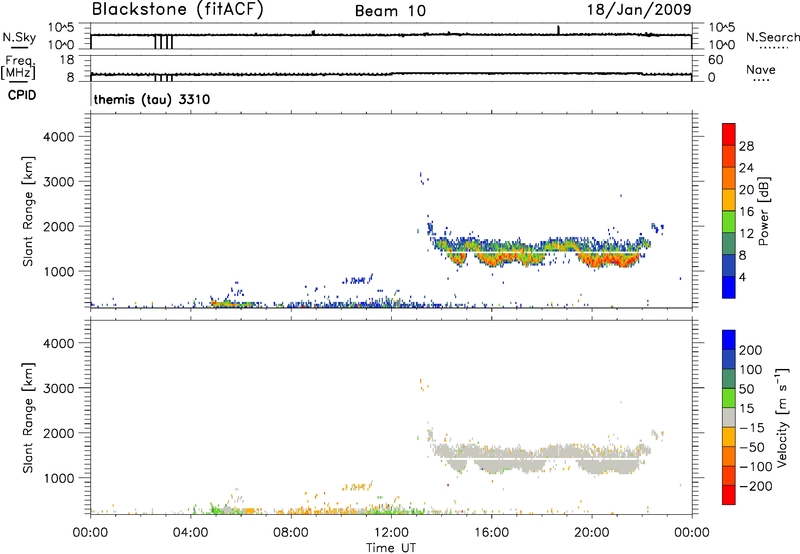Click the 'Slant Range [km]' label of velocity panel
800x554 pixels.
pyautogui.click(x=28, y=418)
